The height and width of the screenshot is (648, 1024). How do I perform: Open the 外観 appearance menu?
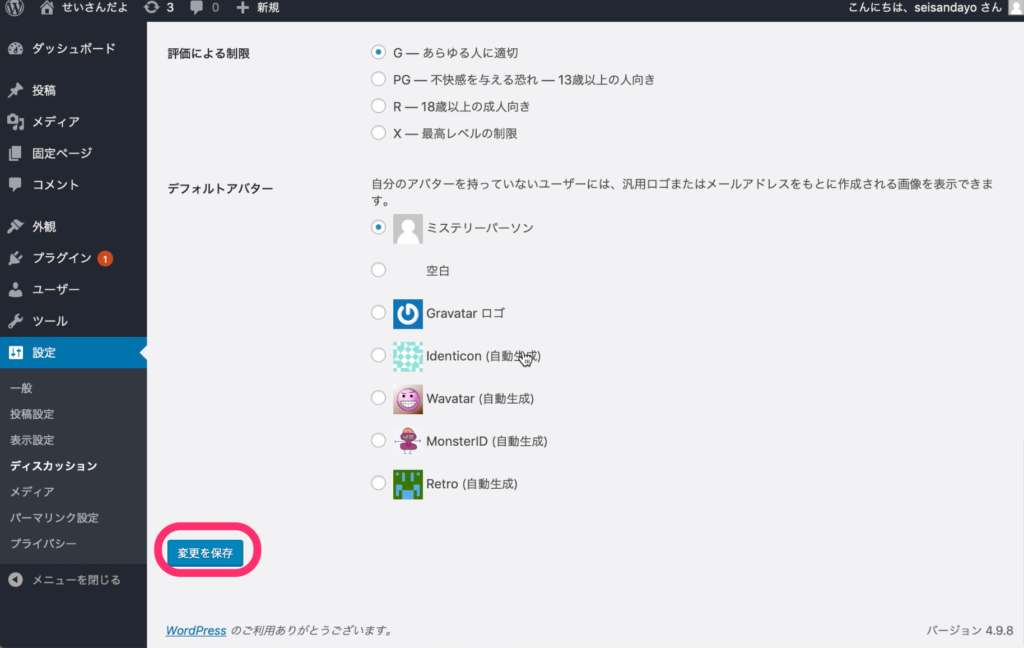[x=44, y=226]
